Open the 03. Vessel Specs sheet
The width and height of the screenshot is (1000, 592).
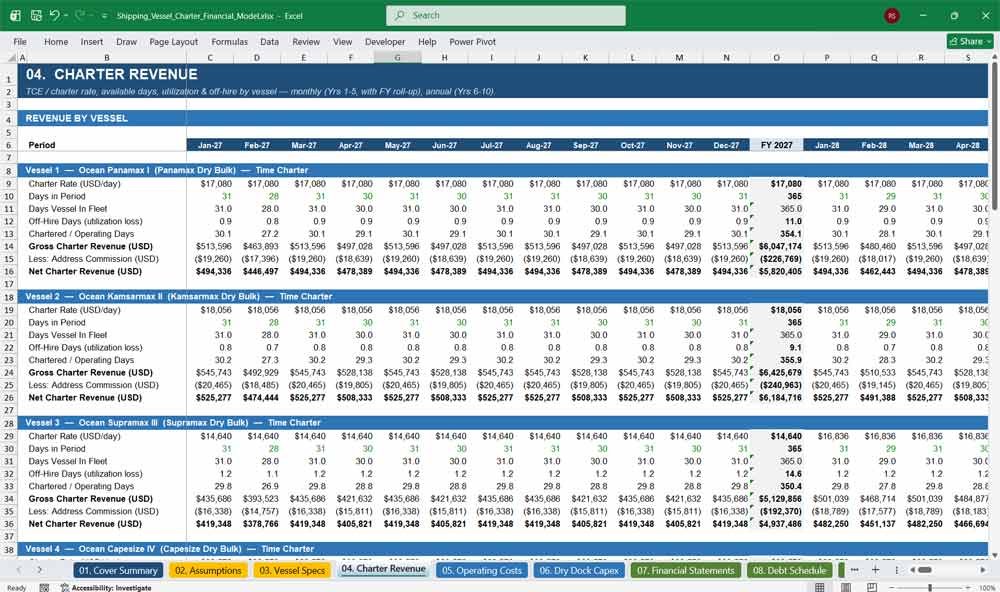click(x=292, y=570)
